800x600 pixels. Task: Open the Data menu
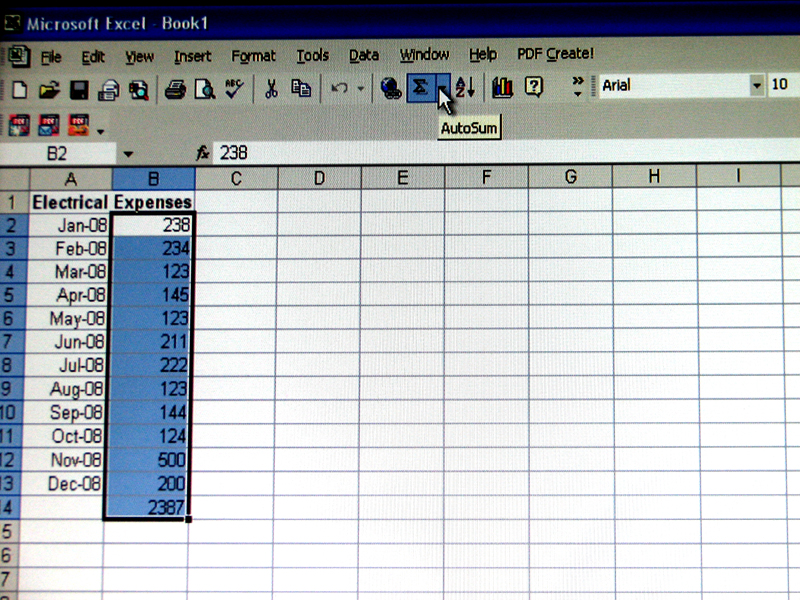coord(363,56)
